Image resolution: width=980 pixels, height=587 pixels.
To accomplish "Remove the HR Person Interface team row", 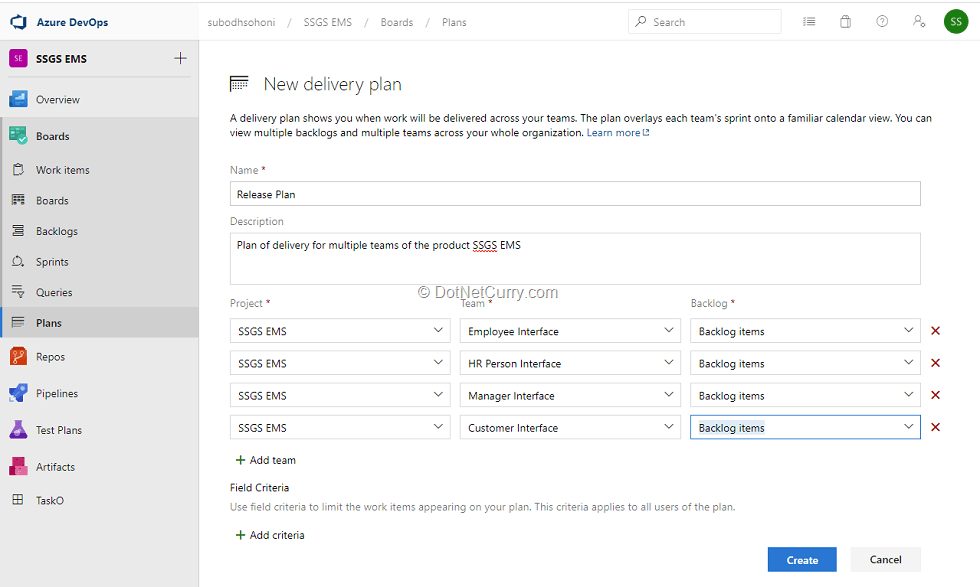I will 936,363.
